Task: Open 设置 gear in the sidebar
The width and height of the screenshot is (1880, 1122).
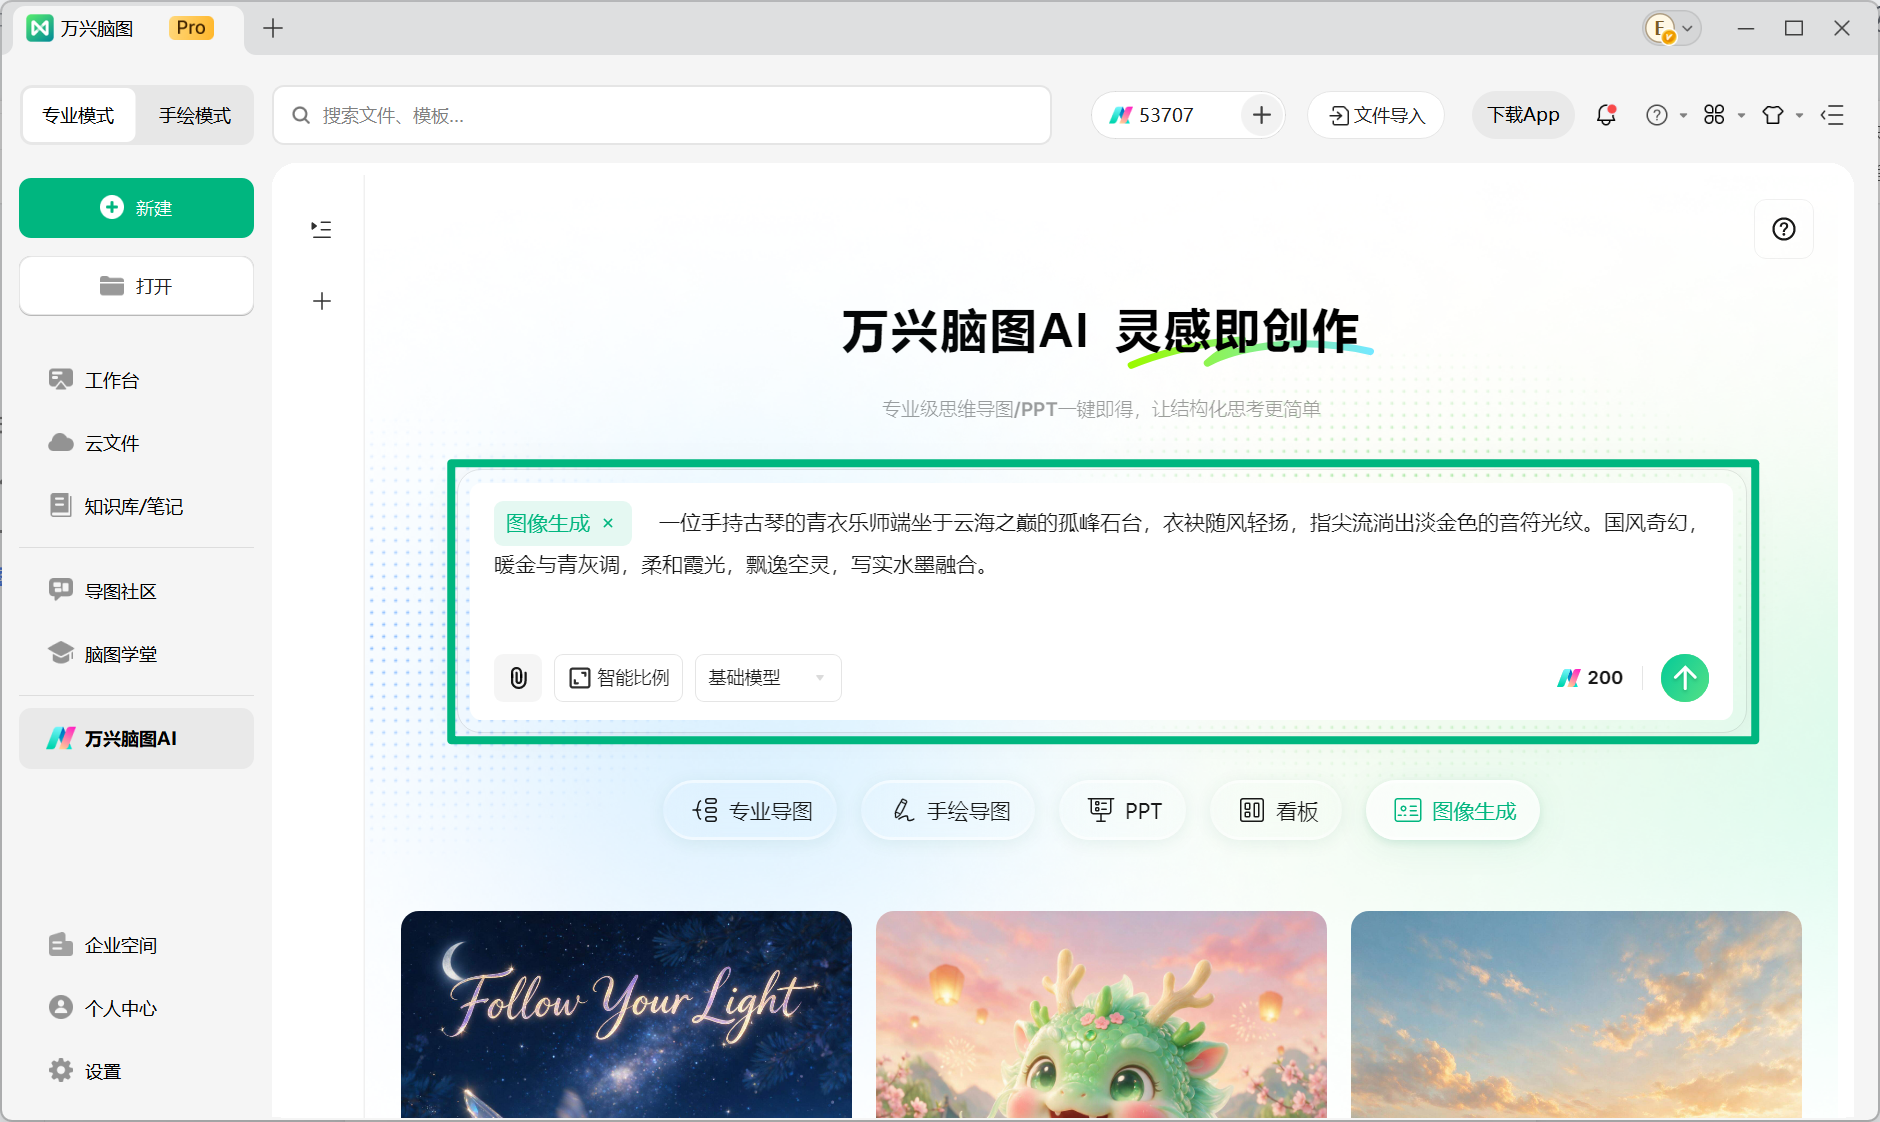Action: click(136, 1071)
